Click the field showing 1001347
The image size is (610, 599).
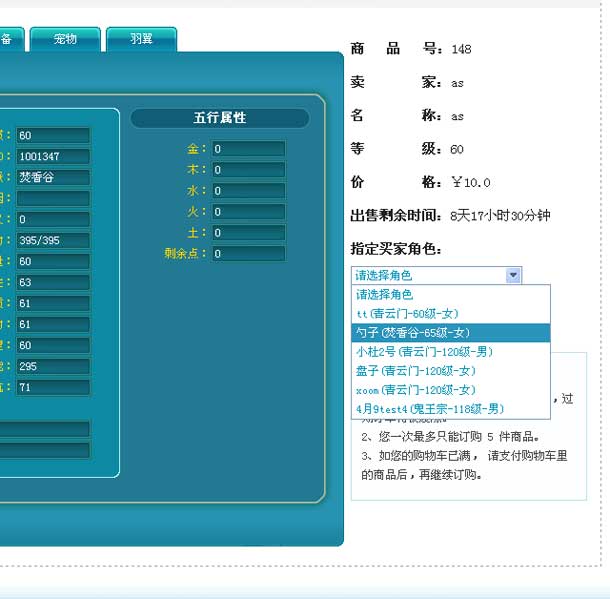click(52, 157)
